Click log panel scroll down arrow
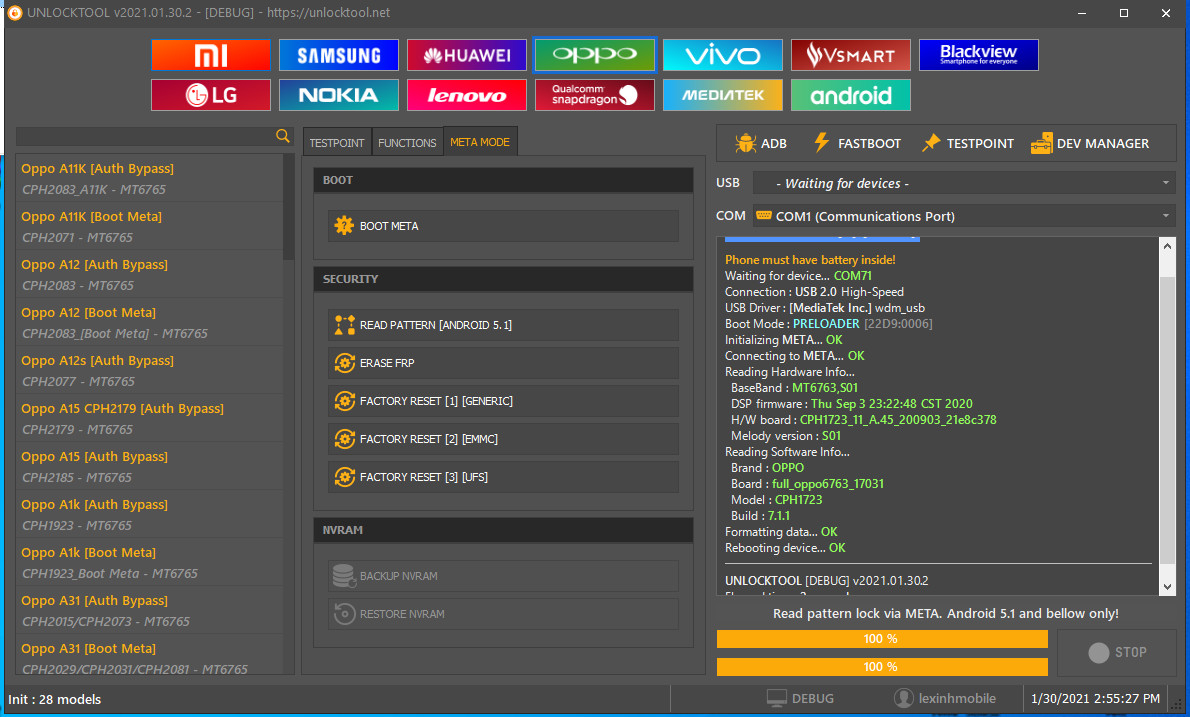1190x717 pixels. tap(1167, 586)
